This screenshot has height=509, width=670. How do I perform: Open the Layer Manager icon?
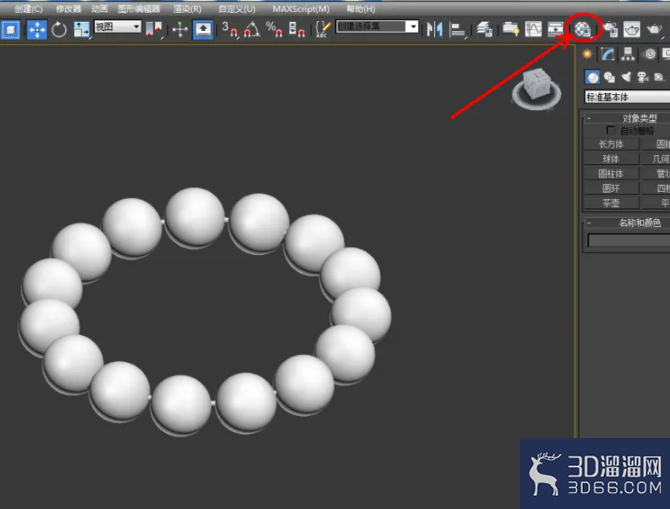coord(484,29)
